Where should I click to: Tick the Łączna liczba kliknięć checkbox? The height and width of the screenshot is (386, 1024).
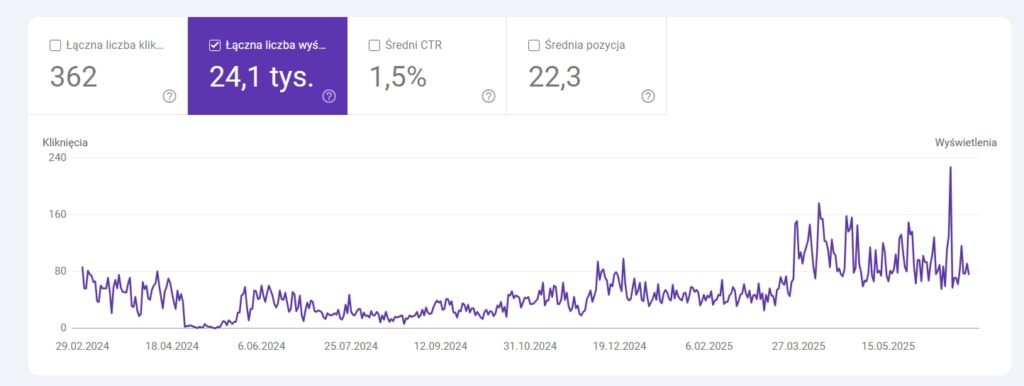click(56, 46)
